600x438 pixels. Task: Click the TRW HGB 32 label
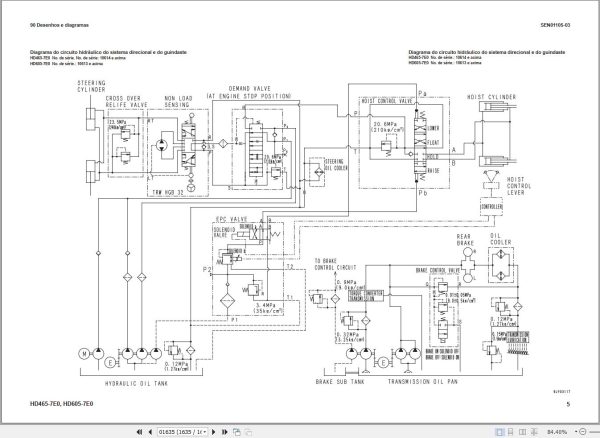tap(168, 192)
